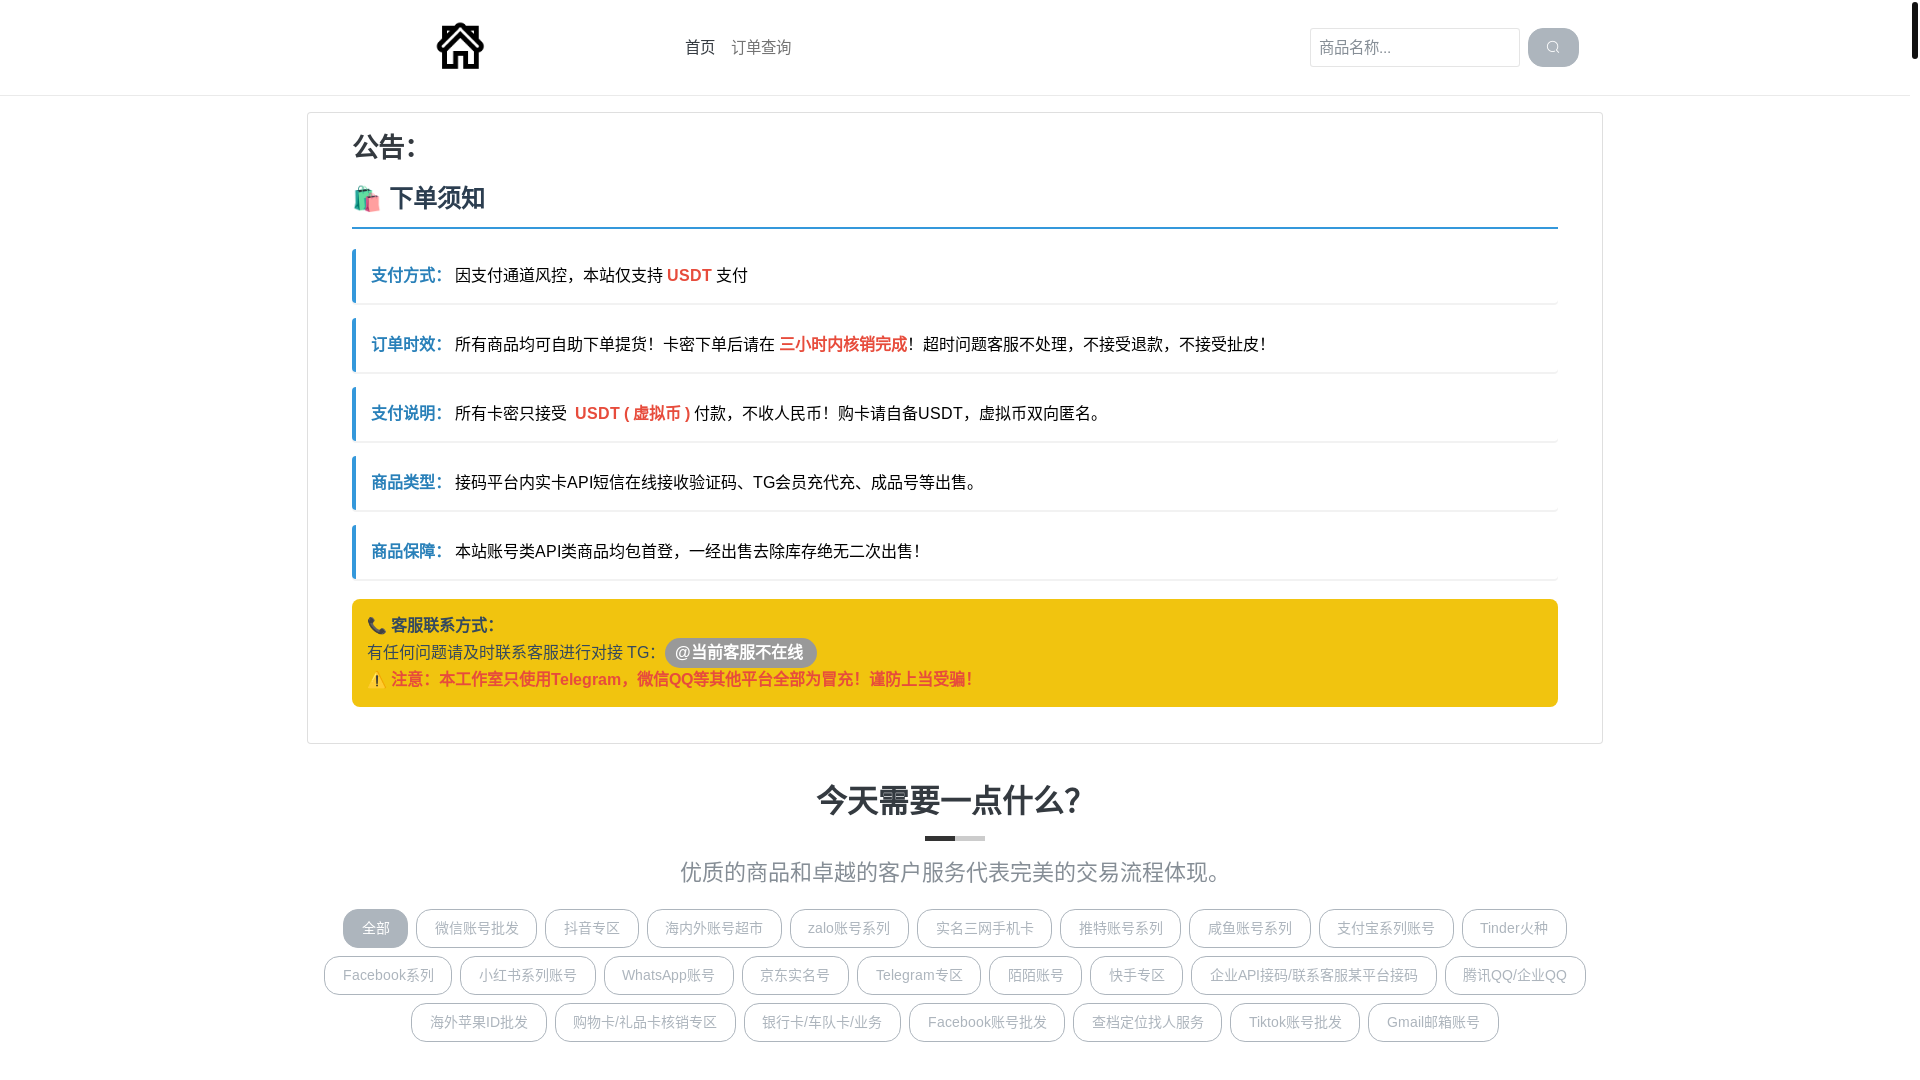Click the red USDT ( 虚拟币 ) text
This screenshot has width=1920, height=1080.
pos(632,413)
